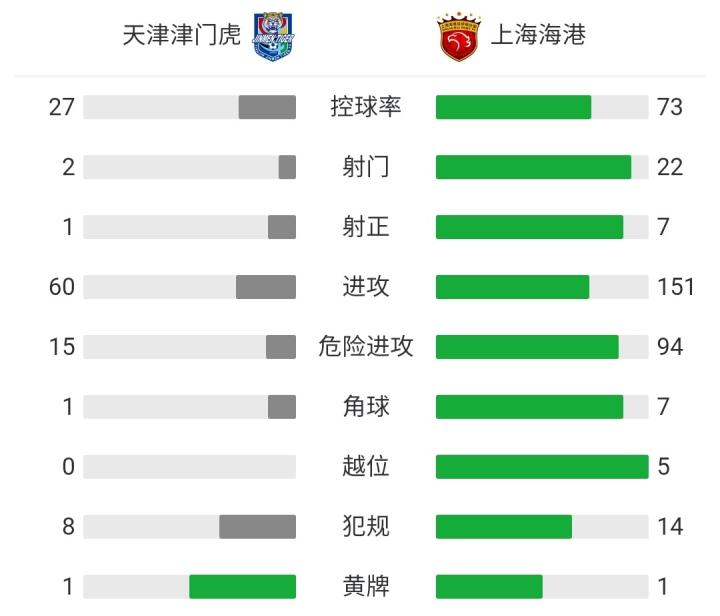
Task: Click the green 控球率 bar for Shanghai
Action: (x=513, y=107)
